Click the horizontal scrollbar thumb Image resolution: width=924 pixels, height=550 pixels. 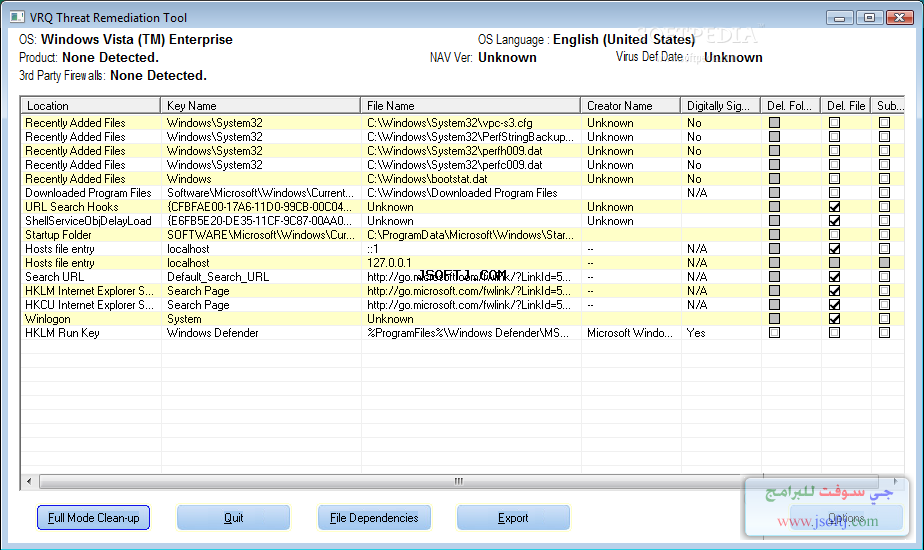(x=458, y=482)
